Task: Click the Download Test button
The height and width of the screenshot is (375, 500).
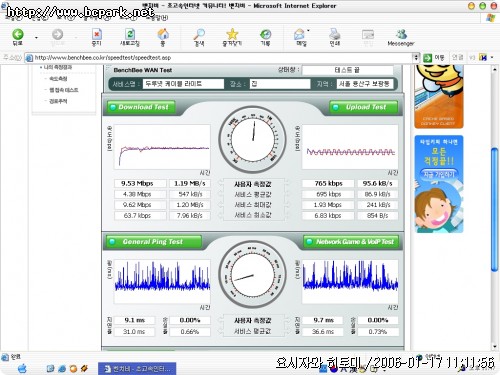Action: click(141, 107)
